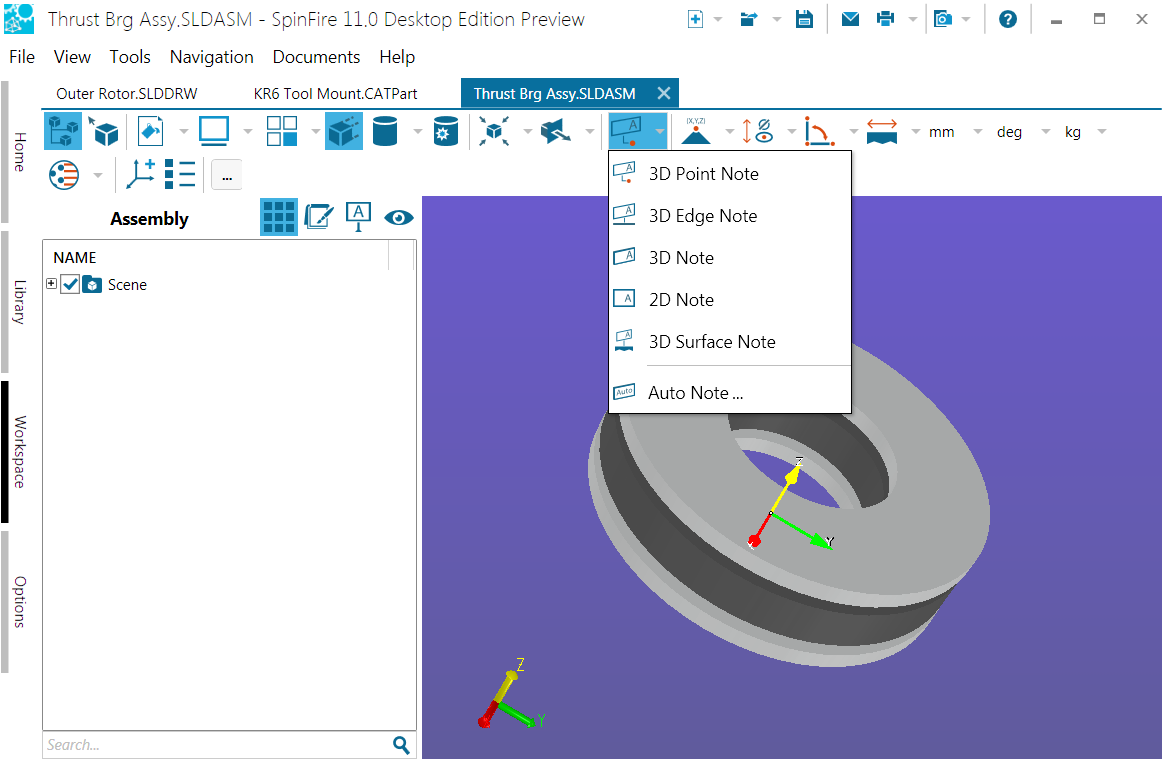The image size is (1163, 761).
Task: Choose 3D Surface Note from the dropdown
Action: (x=711, y=342)
